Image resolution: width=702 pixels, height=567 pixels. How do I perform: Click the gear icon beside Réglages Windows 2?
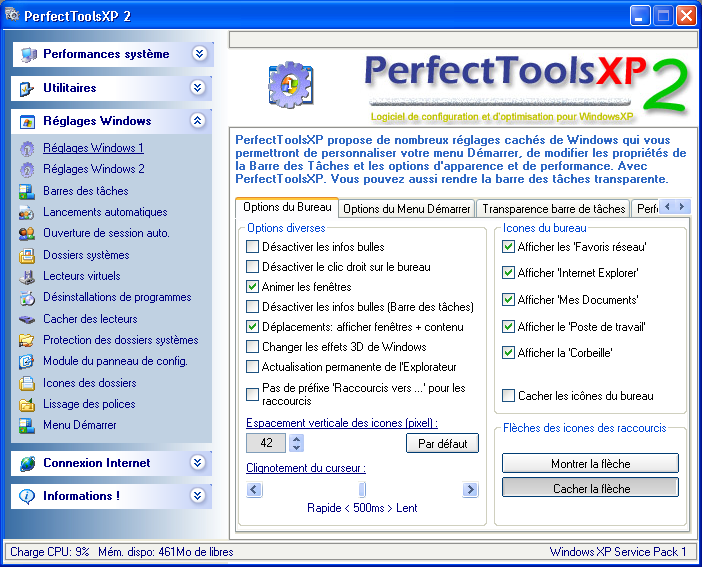pos(27,170)
